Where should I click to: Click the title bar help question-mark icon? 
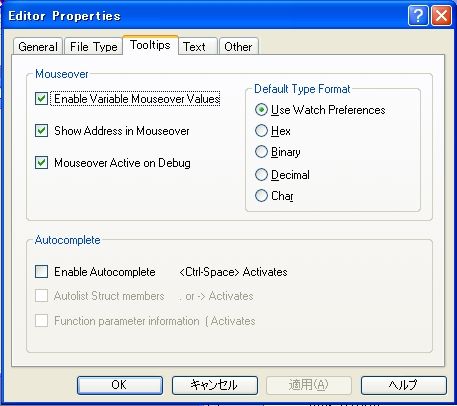pyautogui.click(x=418, y=16)
